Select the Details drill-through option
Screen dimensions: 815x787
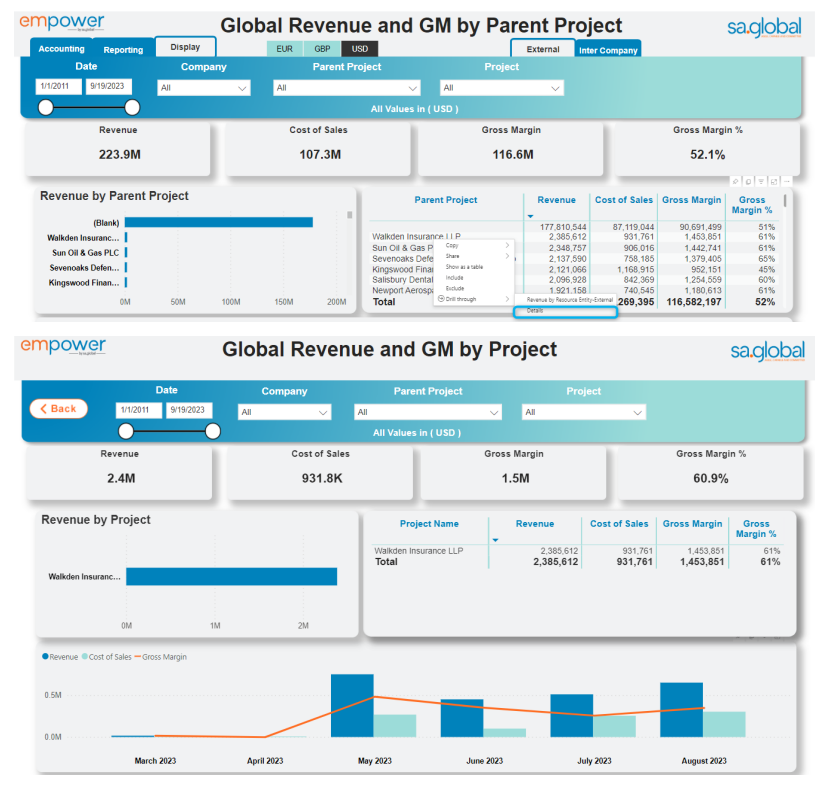click(566, 311)
